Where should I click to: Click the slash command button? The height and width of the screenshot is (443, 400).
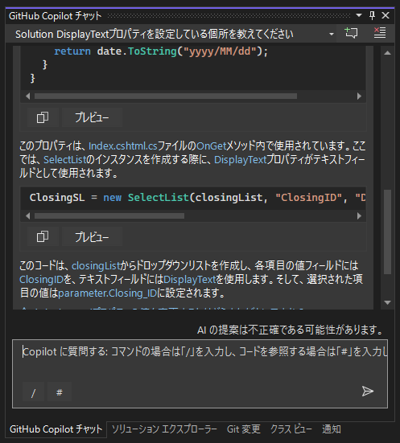33,392
